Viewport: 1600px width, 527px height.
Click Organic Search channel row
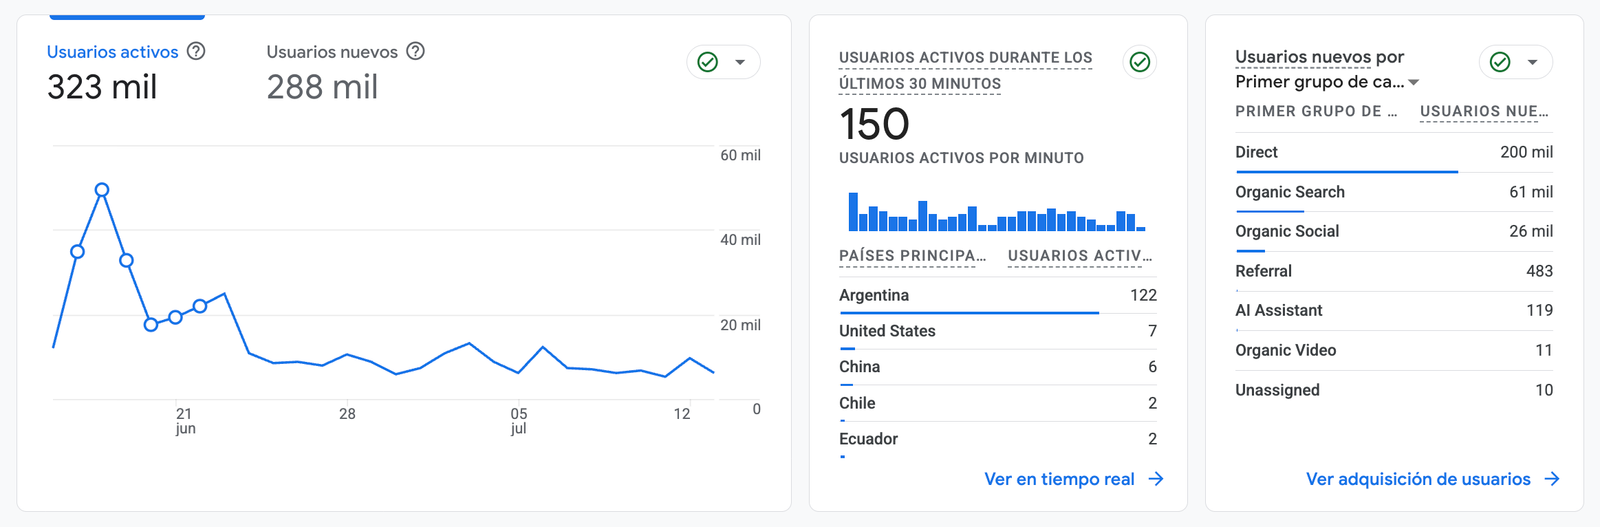coord(1394,192)
